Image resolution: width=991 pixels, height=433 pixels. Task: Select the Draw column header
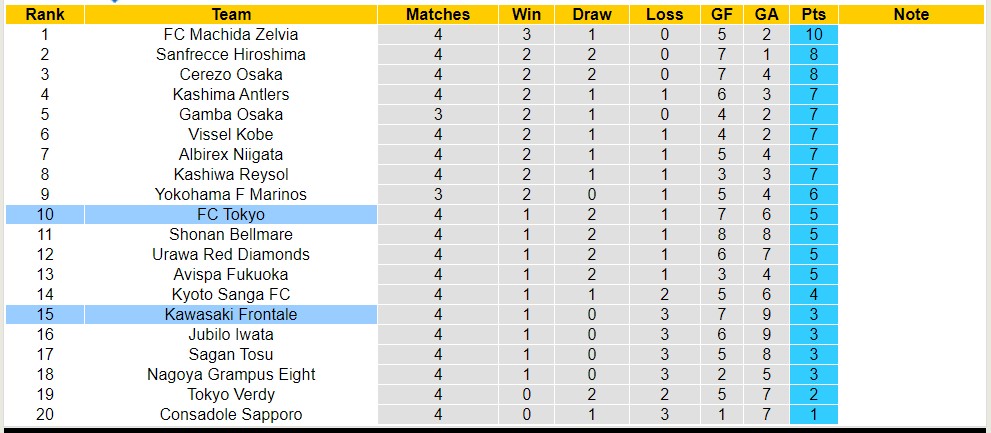click(592, 14)
